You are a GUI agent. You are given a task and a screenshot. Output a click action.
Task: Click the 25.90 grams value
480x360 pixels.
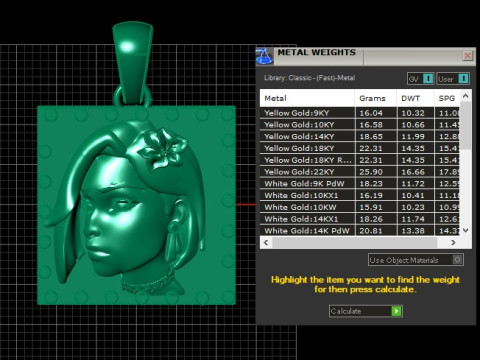[x=371, y=172]
